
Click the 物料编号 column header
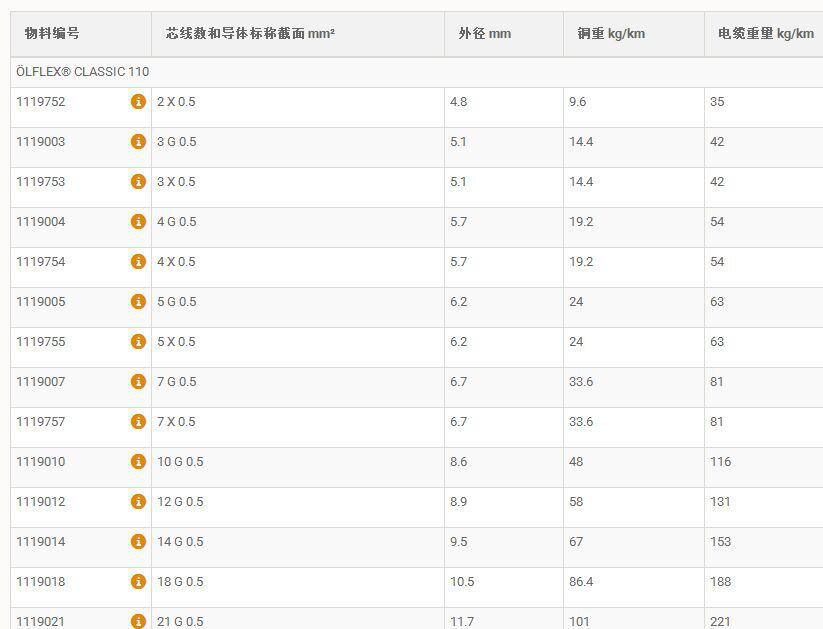pos(52,34)
